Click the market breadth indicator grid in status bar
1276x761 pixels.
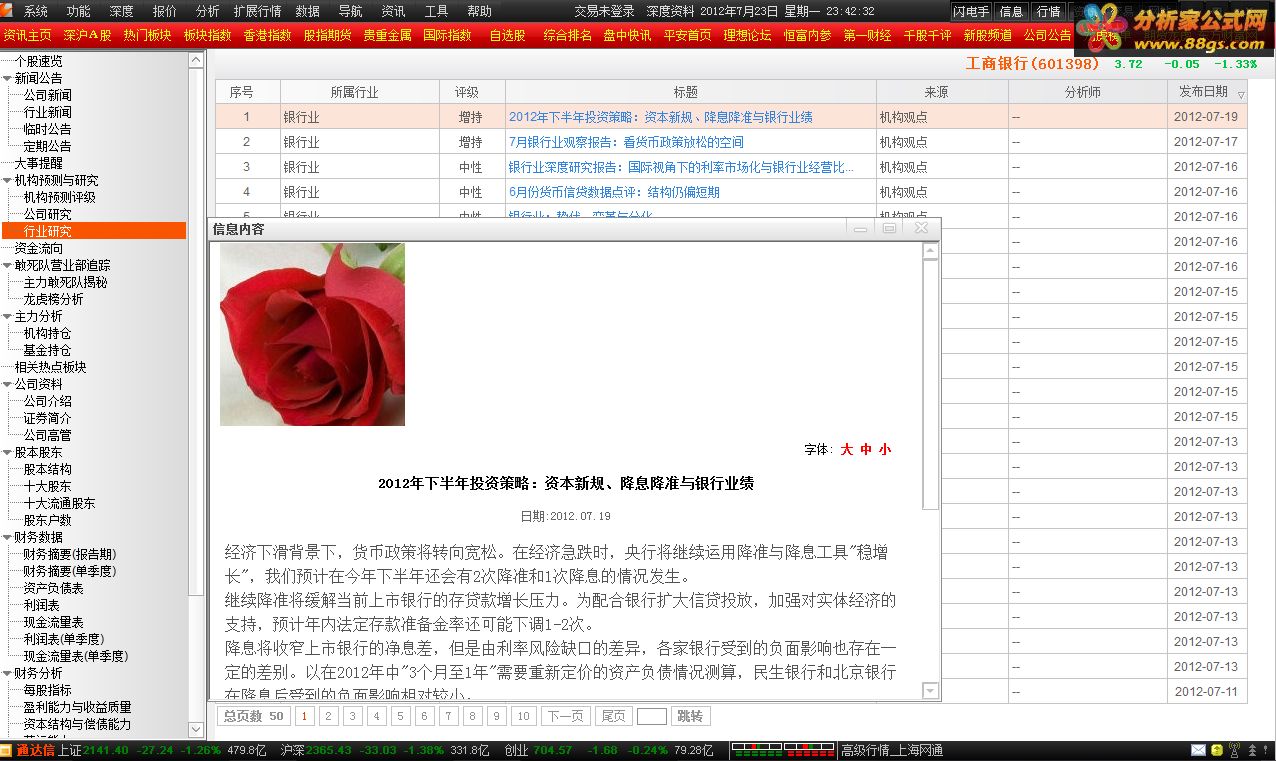coord(783,750)
